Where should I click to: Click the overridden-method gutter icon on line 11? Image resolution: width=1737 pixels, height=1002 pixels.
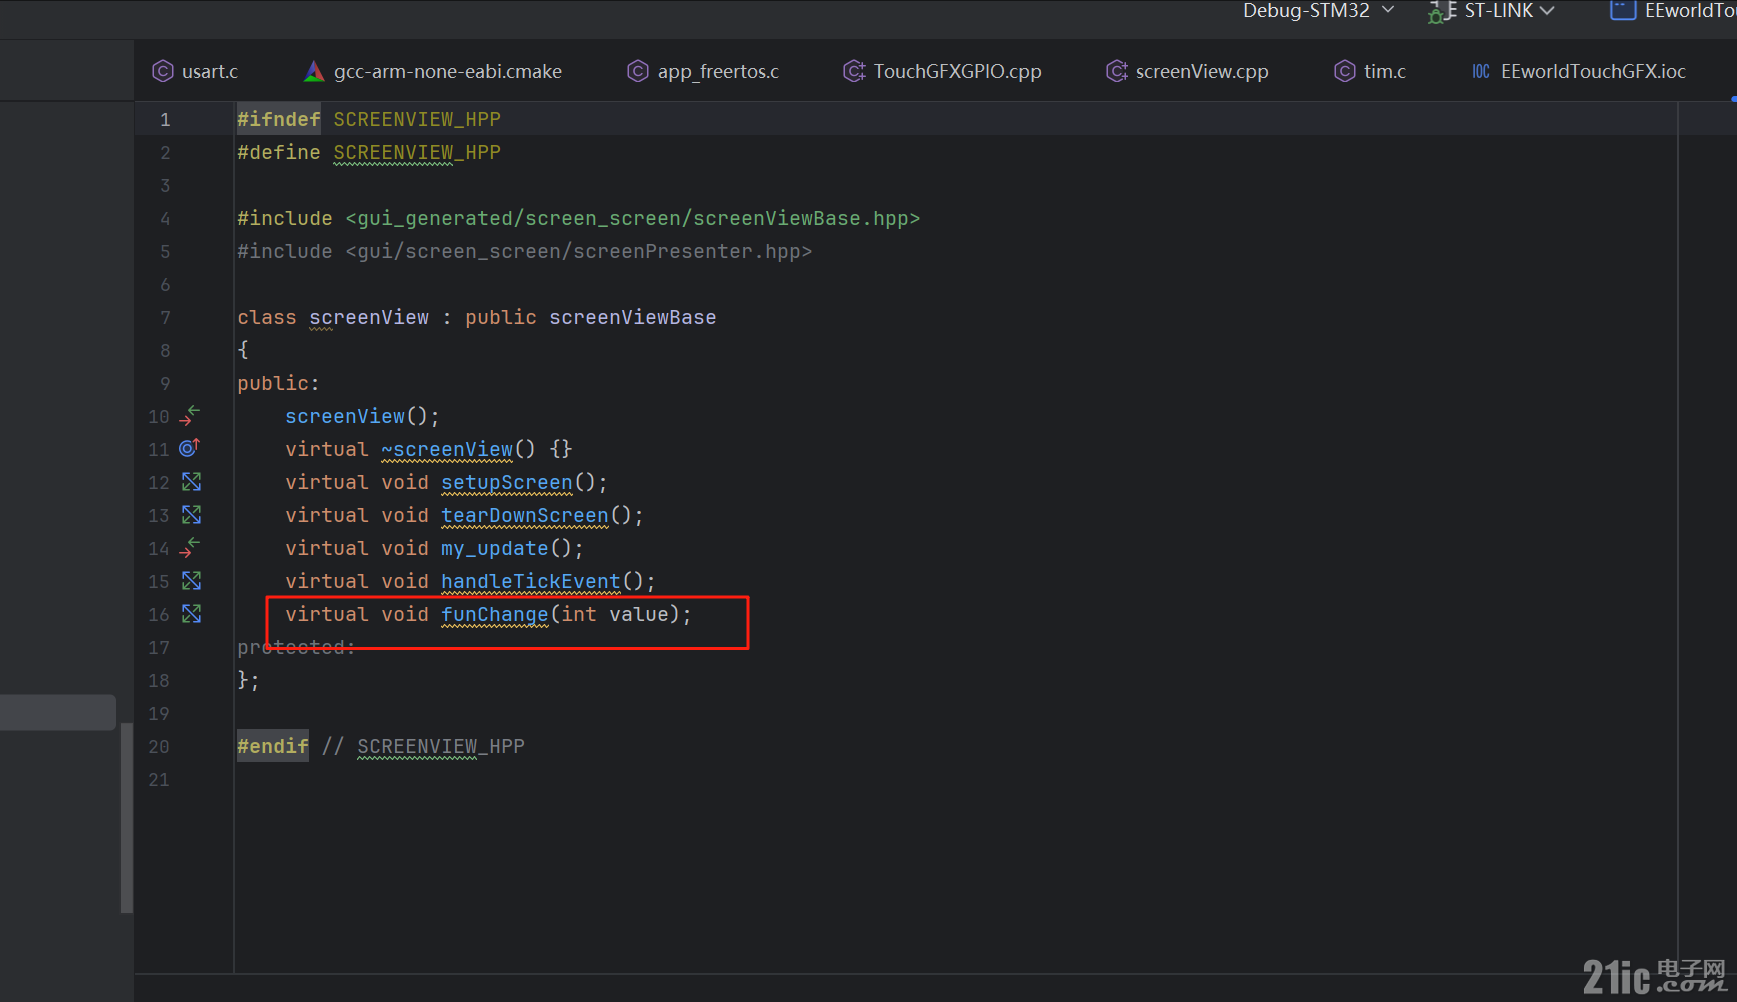click(x=190, y=448)
